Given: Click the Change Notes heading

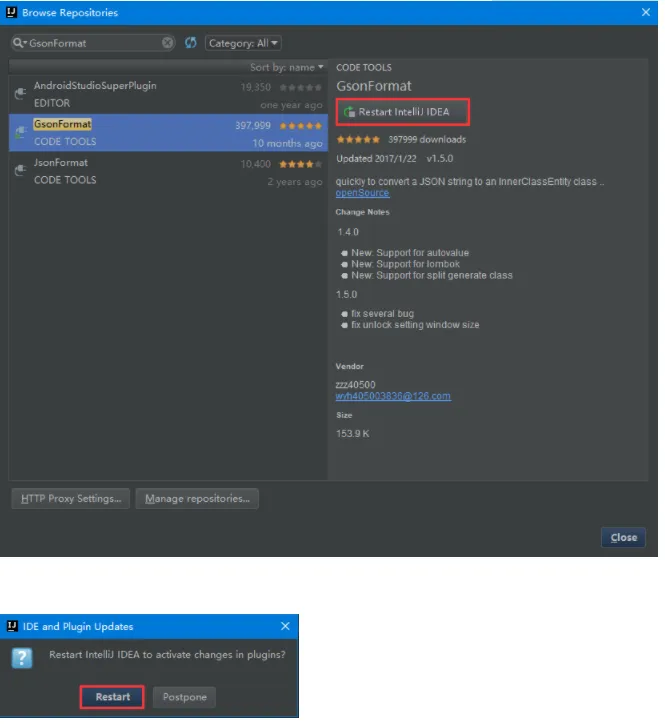Looking at the screenshot, I should coord(363,212).
